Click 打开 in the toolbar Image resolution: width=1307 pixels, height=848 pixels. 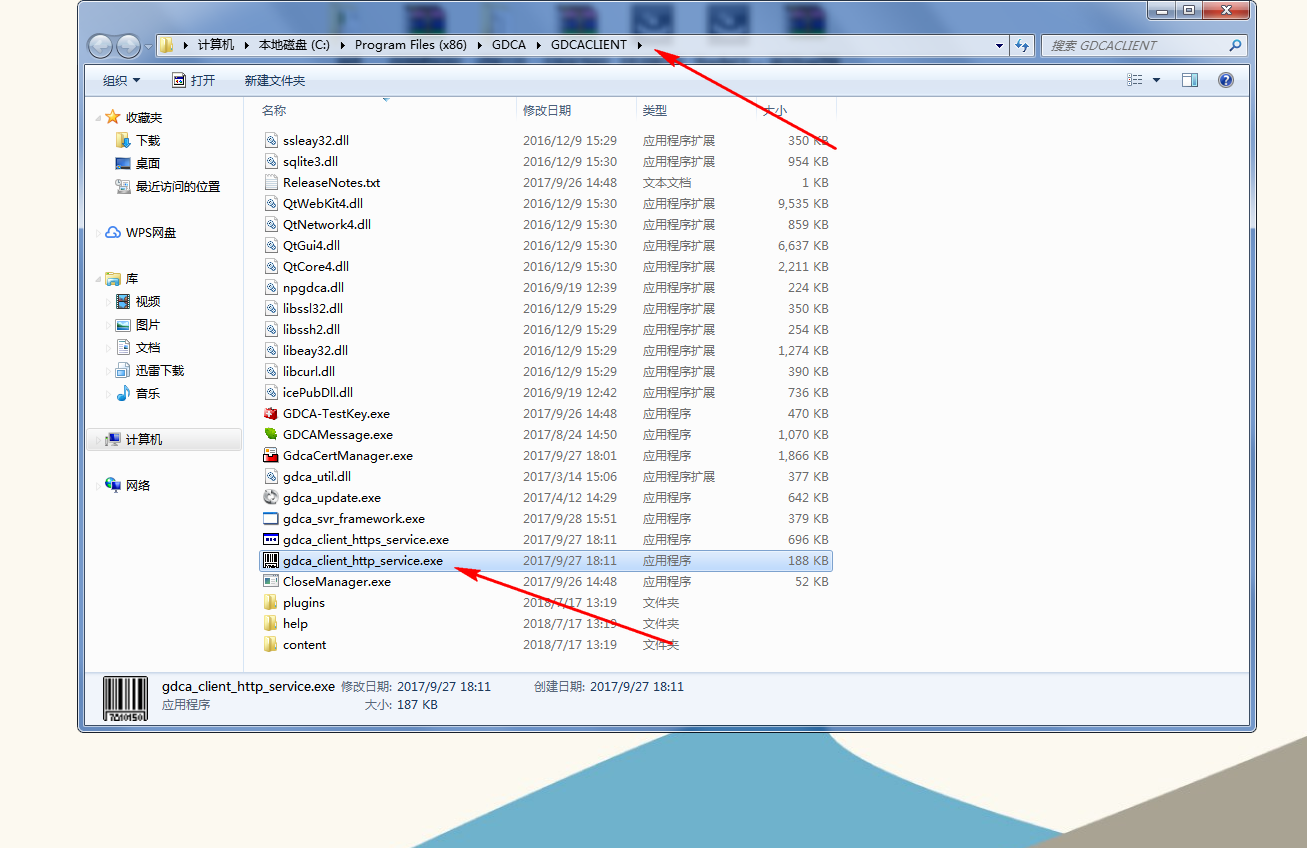(193, 80)
